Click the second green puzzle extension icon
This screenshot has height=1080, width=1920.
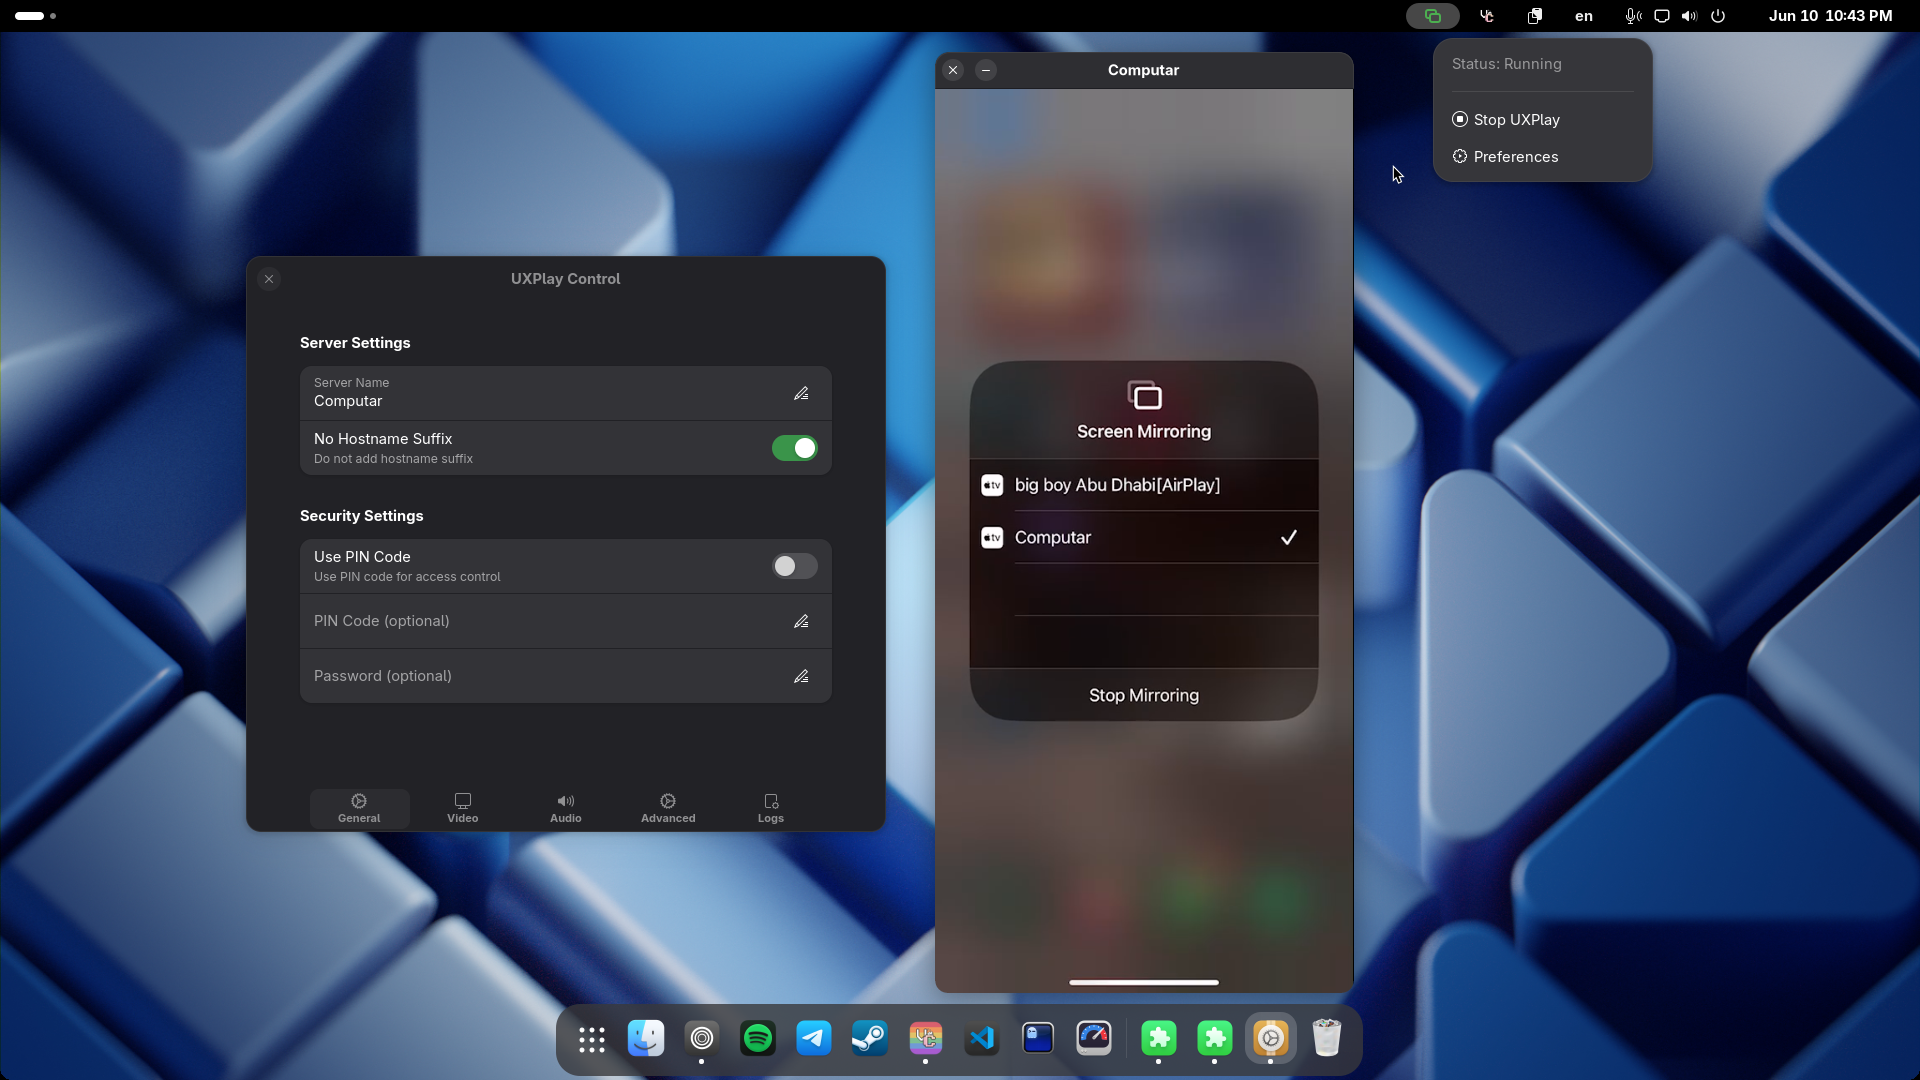click(x=1215, y=1039)
